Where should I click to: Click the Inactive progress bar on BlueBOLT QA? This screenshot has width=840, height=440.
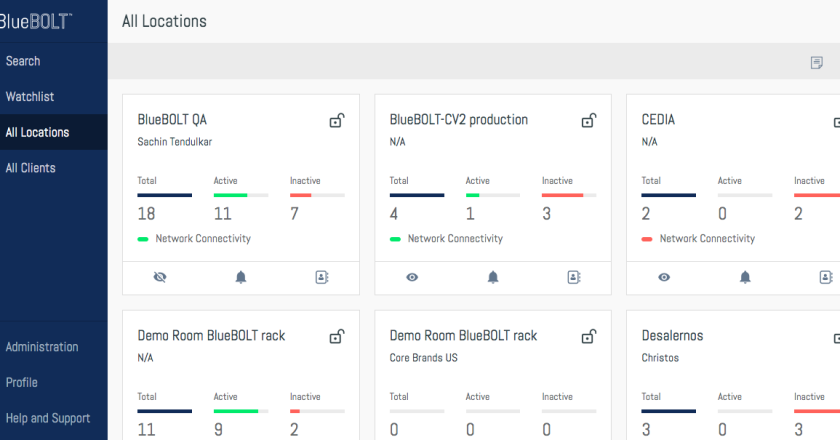click(x=317, y=195)
